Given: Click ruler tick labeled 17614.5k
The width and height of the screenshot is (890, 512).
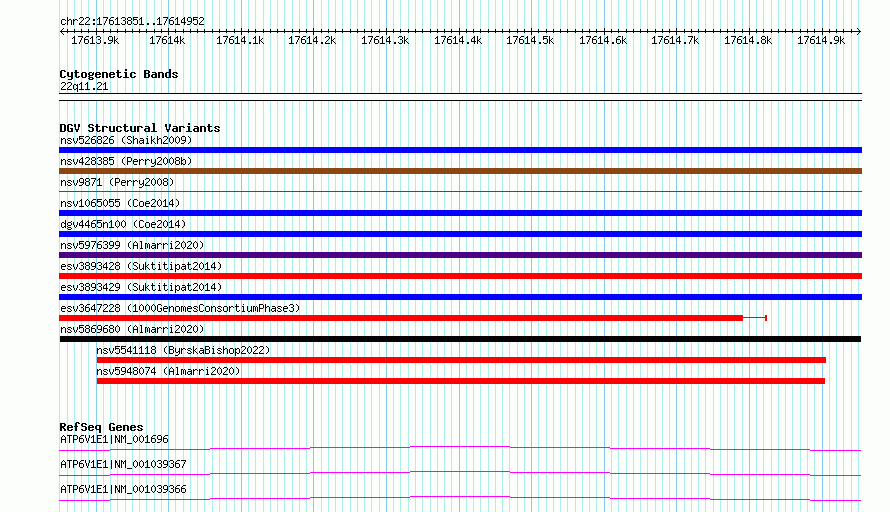Looking at the screenshot, I should (530, 40).
